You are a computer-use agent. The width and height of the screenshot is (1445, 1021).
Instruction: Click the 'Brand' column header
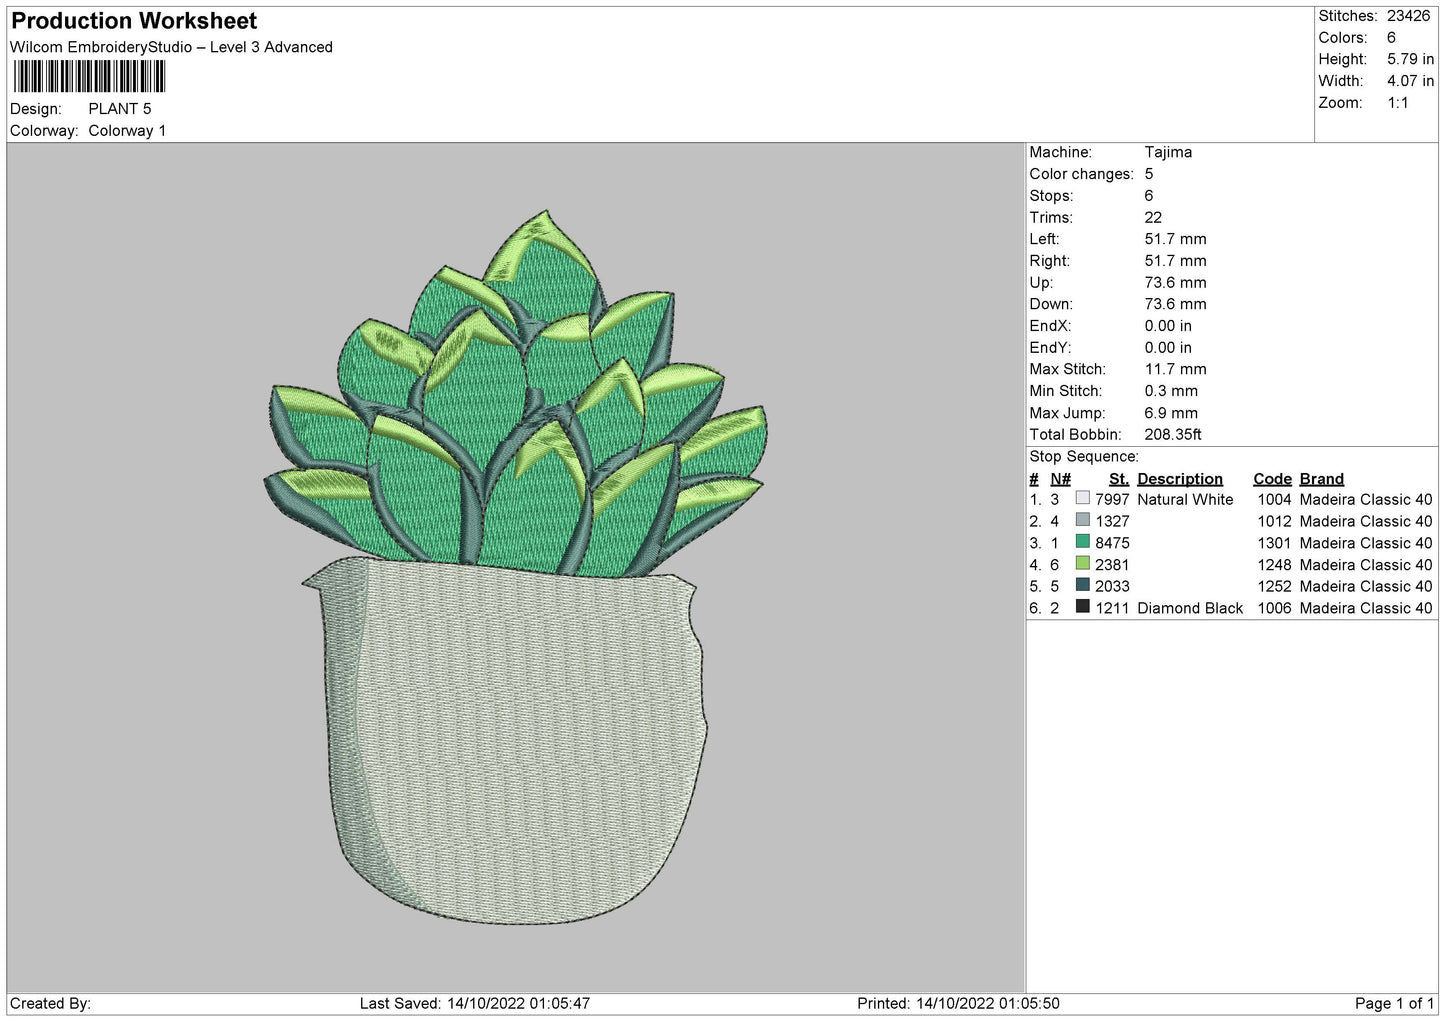pos(1322,479)
